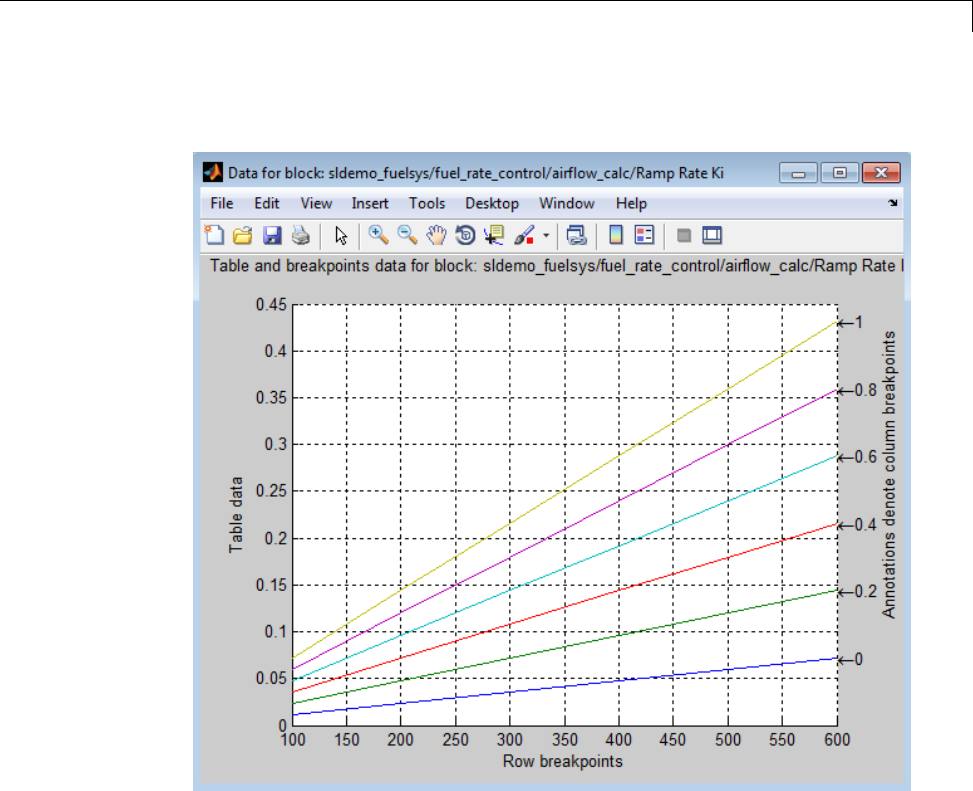This screenshot has height=791, width=973.
Task: Click the y-axis tick label 0.25
Action: coord(271,491)
